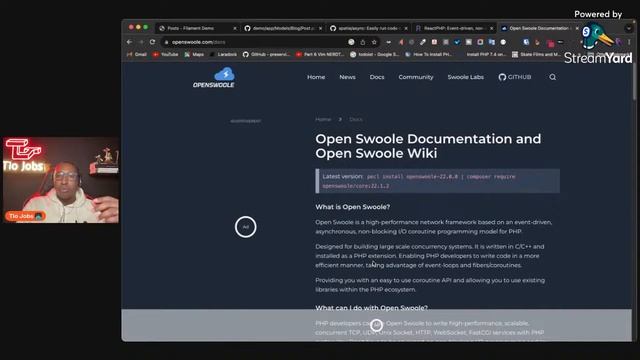The image size is (640, 360).
Task: Open the Swoole Labs nav item
Action: tap(465, 77)
